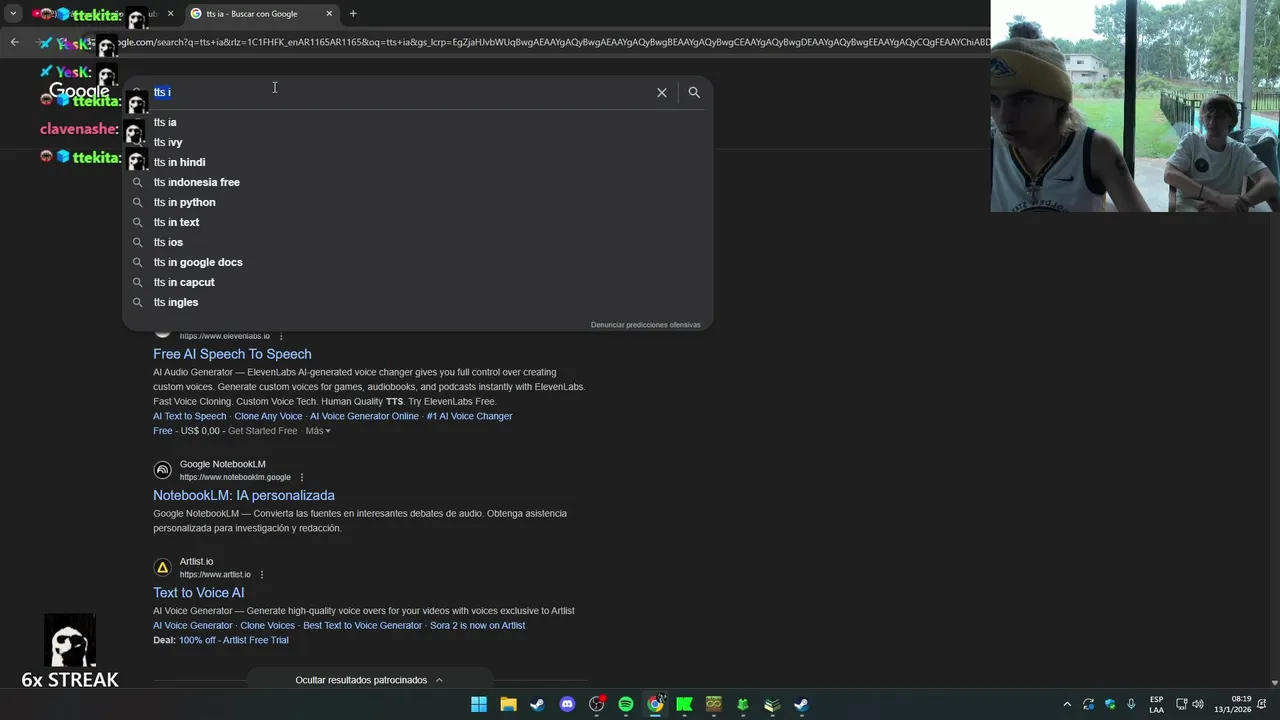Open the 'Clone Voices' sitelink under Artlist
The height and width of the screenshot is (720, 1280).
tap(267, 625)
